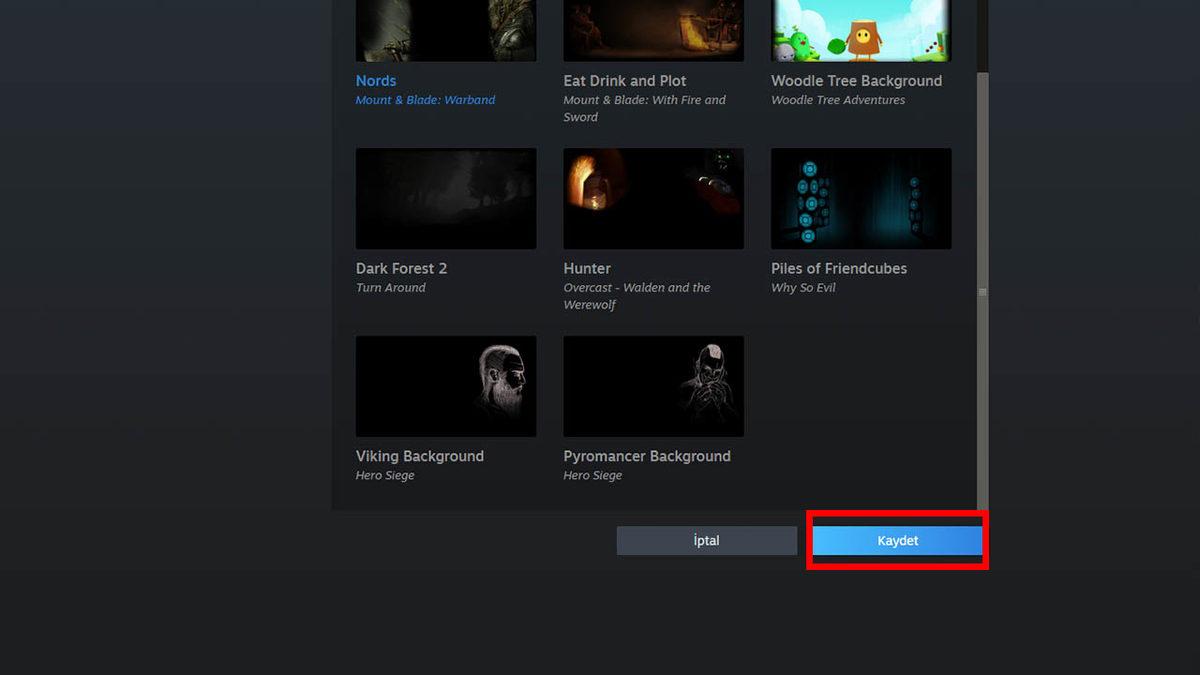Save the background with the Kaydet button
The height and width of the screenshot is (675, 1200).
pos(897,540)
